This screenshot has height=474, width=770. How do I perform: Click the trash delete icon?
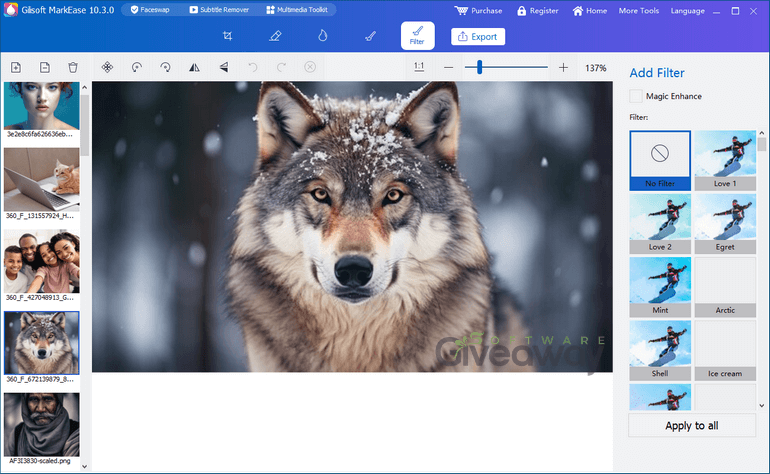pyautogui.click(x=73, y=67)
